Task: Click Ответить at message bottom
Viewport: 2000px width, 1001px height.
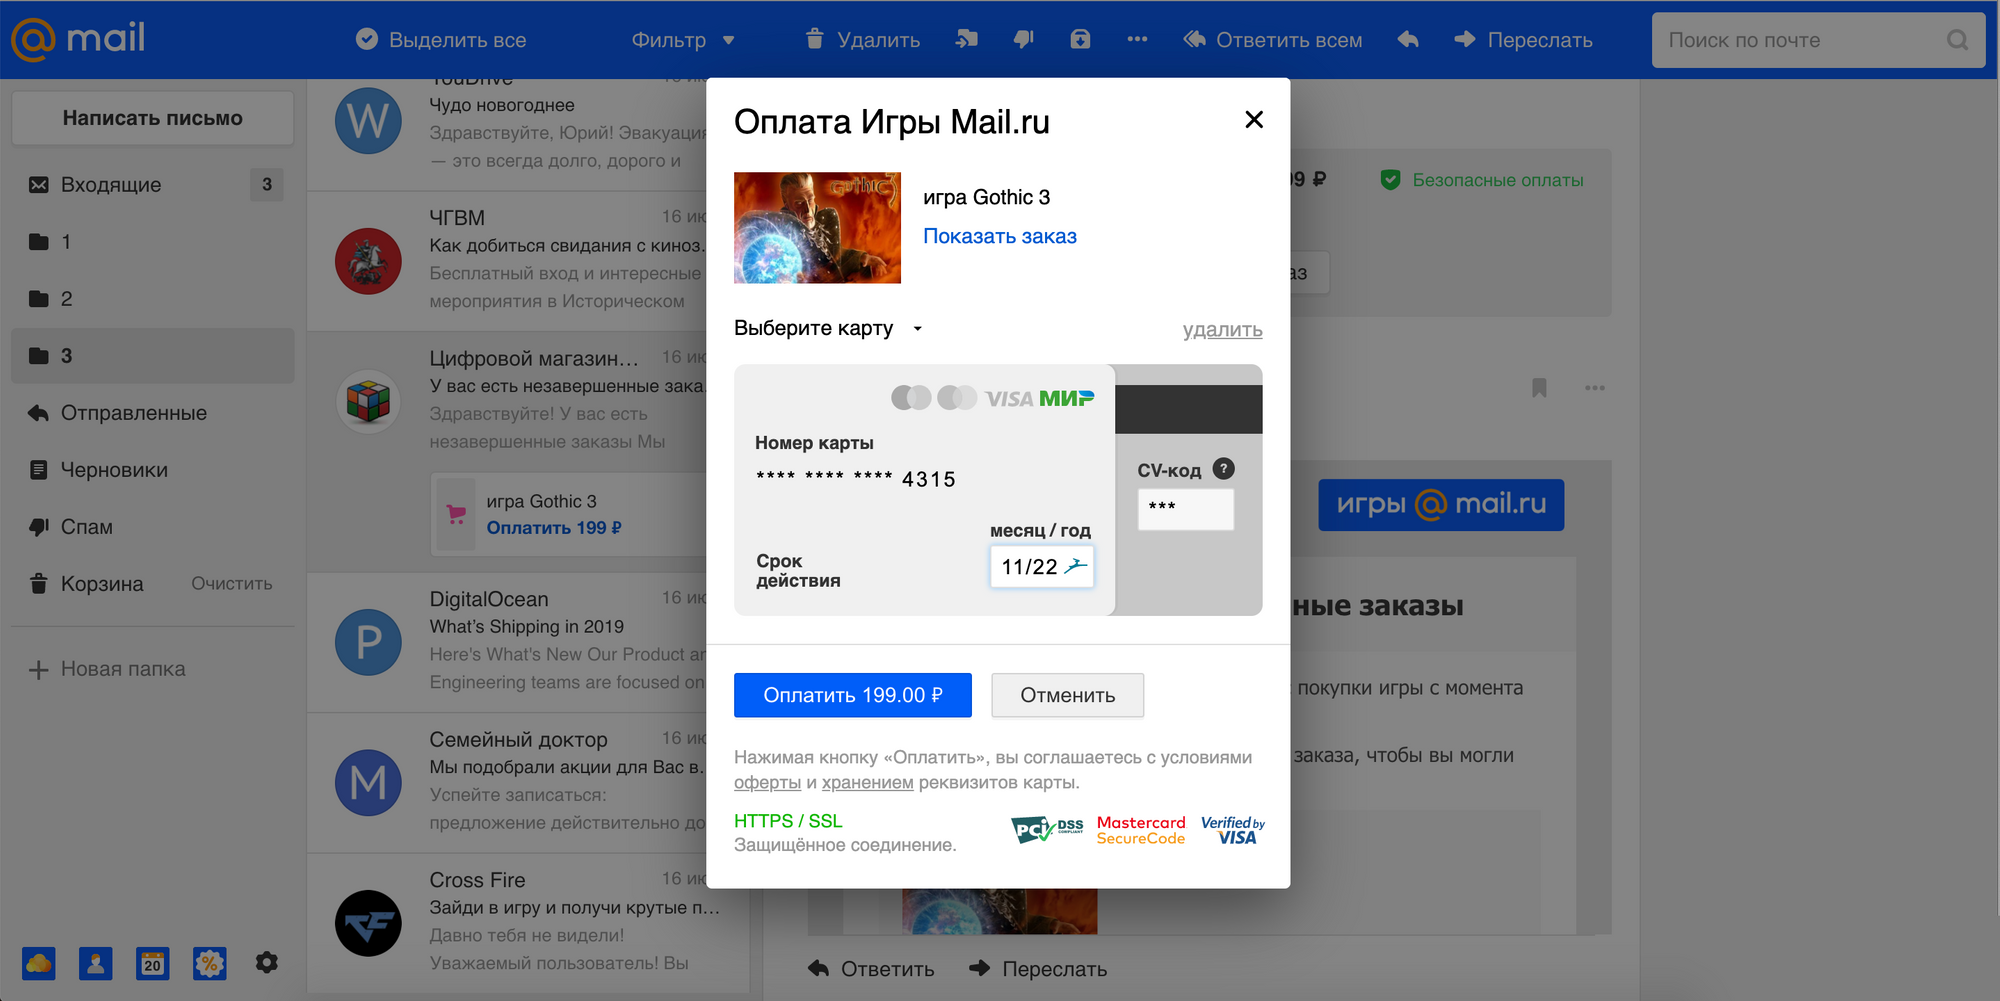Action: (x=871, y=968)
